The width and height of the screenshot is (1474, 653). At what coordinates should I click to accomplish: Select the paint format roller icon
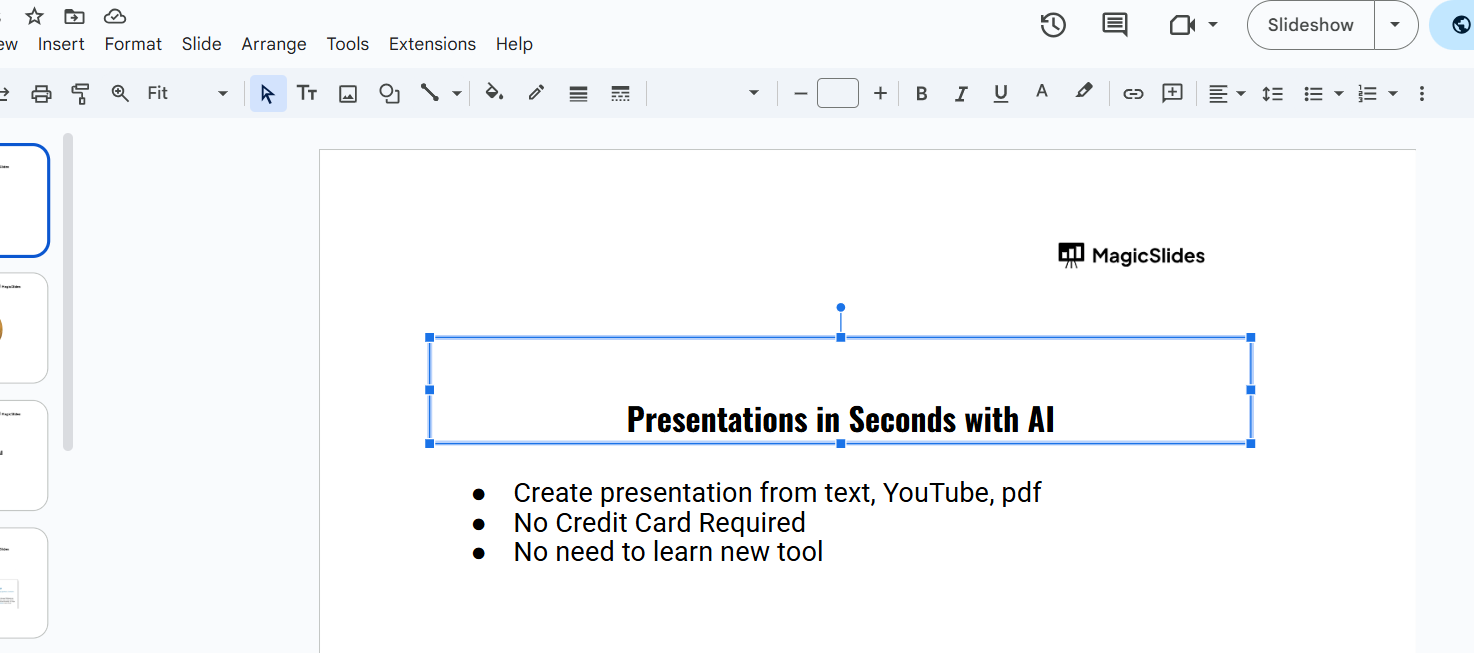point(81,94)
